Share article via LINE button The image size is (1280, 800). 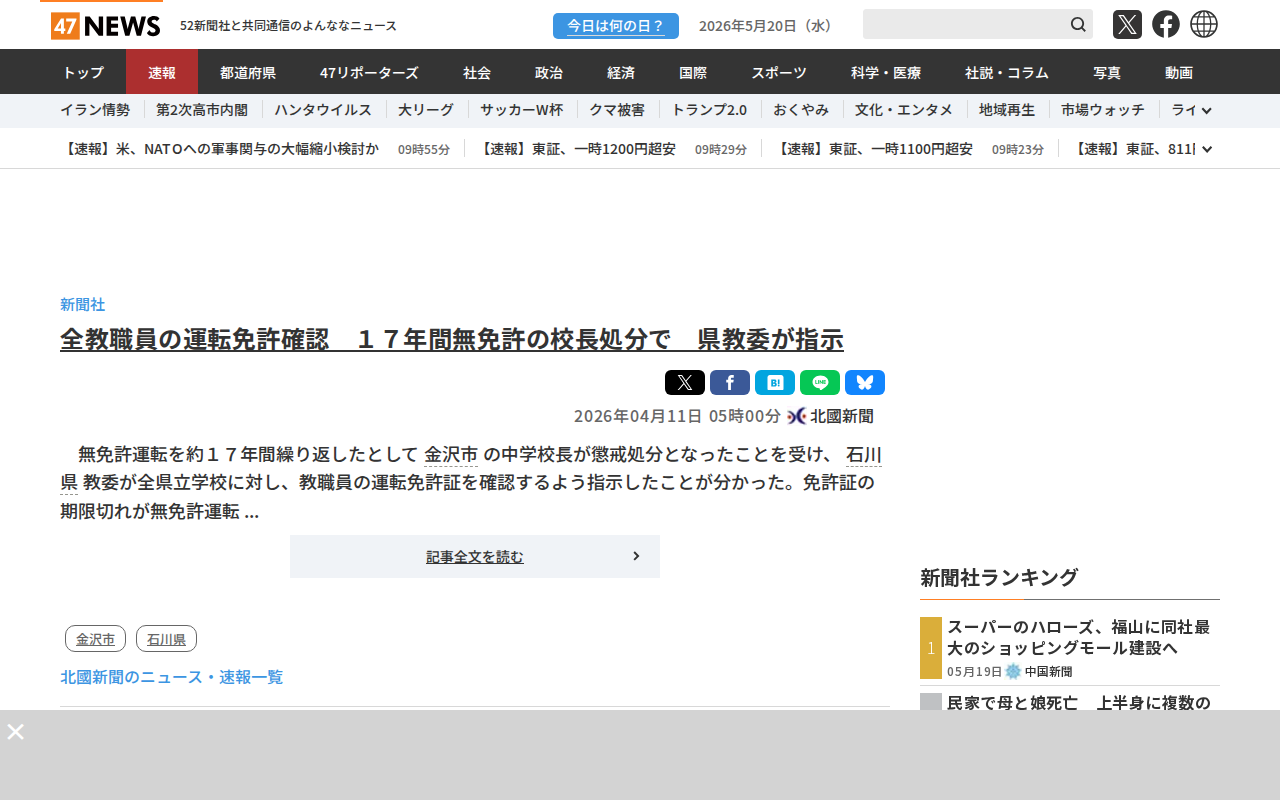click(820, 382)
